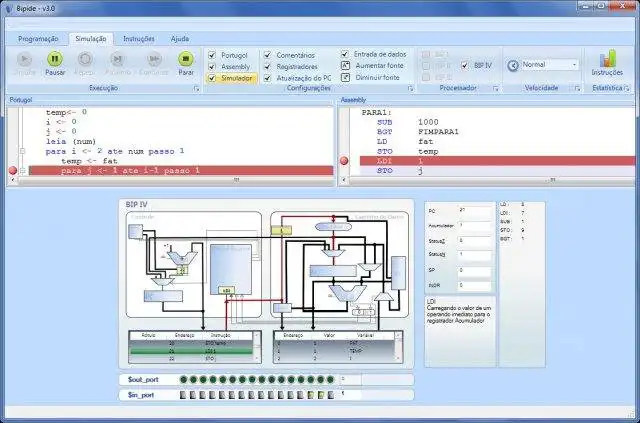This screenshot has height=423, width=640.
Task: Click the data memory table scrollbar
Action: (399, 347)
